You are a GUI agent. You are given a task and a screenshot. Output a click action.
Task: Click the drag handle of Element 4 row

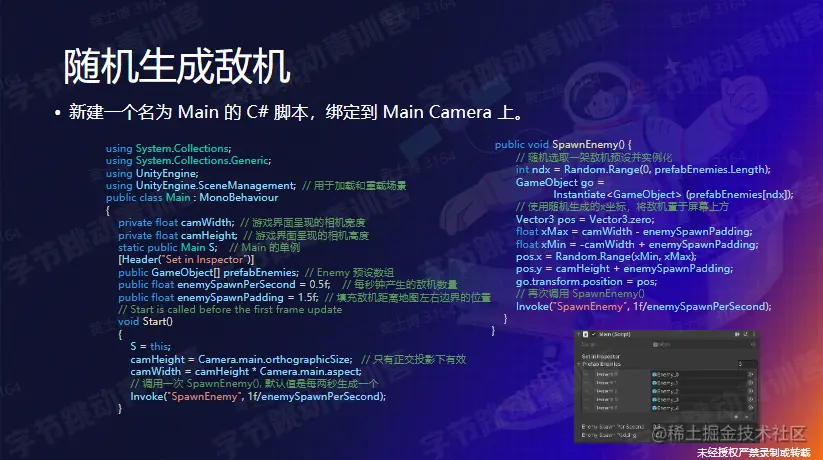[x=586, y=408]
